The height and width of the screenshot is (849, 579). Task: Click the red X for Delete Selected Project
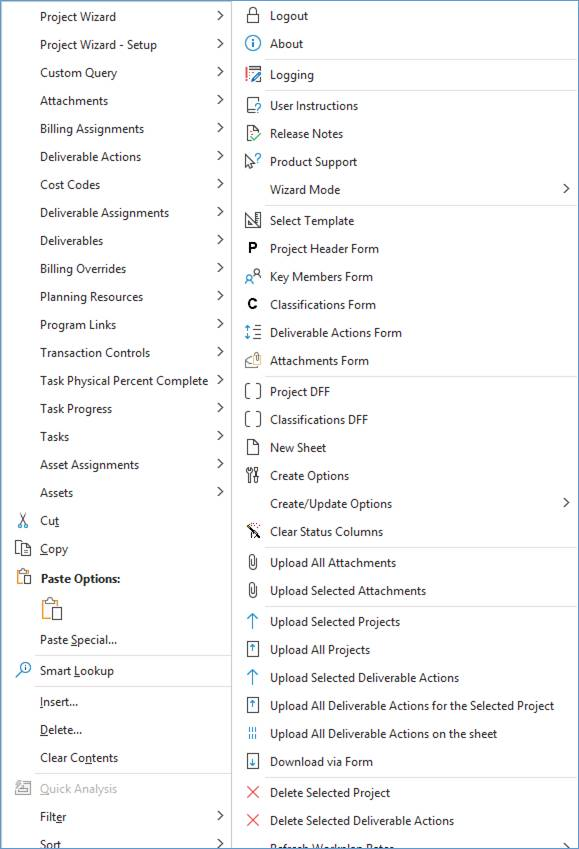pyautogui.click(x=252, y=792)
